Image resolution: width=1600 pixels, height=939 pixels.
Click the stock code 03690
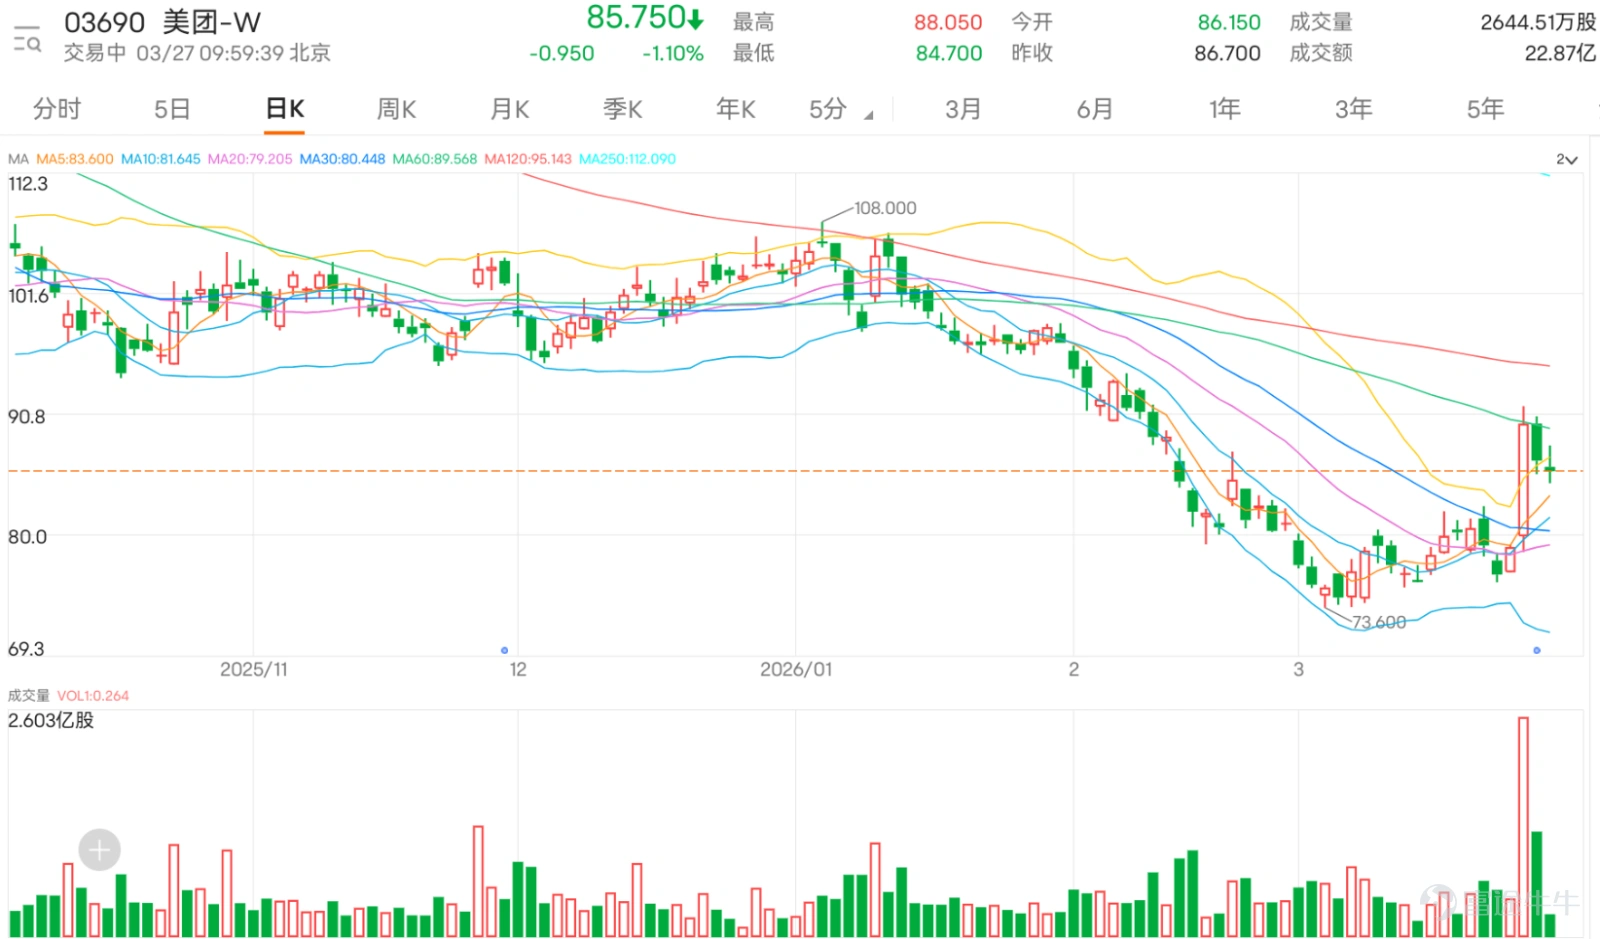point(104,22)
